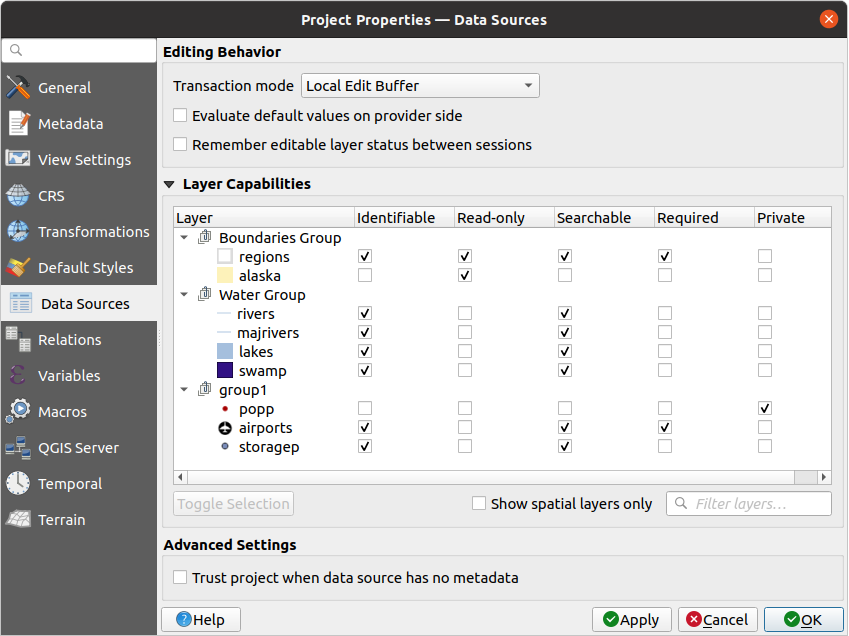The image size is (849, 636).
Task: Click the swamp layer color swatch
Action: tap(224, 370)
